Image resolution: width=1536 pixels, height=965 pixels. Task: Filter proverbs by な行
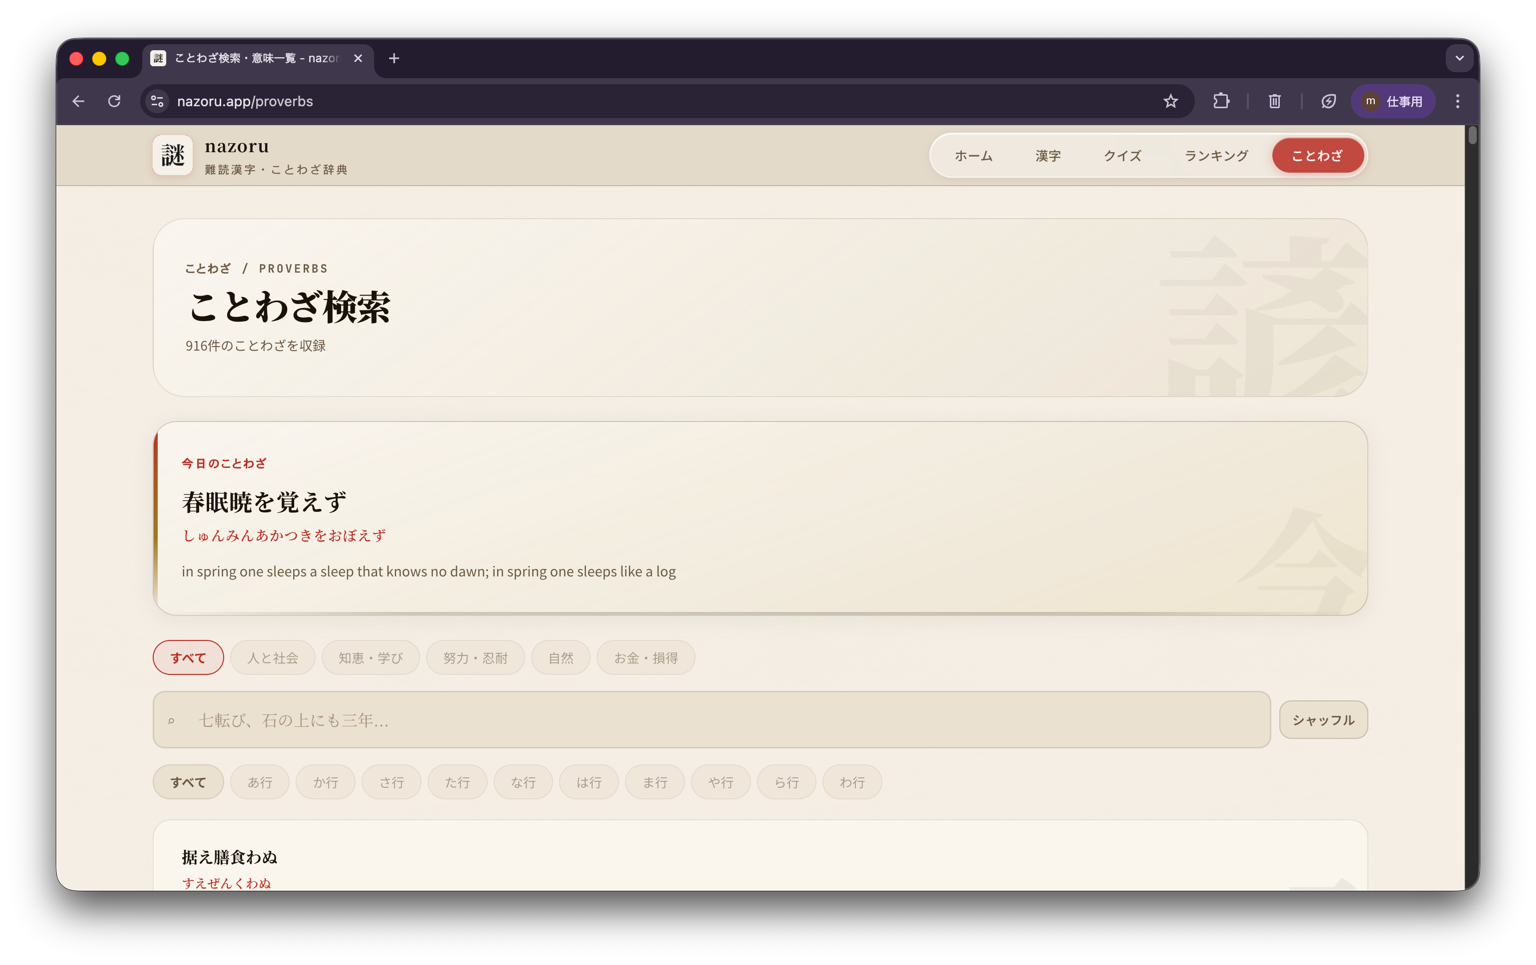(x=523, y=782)
